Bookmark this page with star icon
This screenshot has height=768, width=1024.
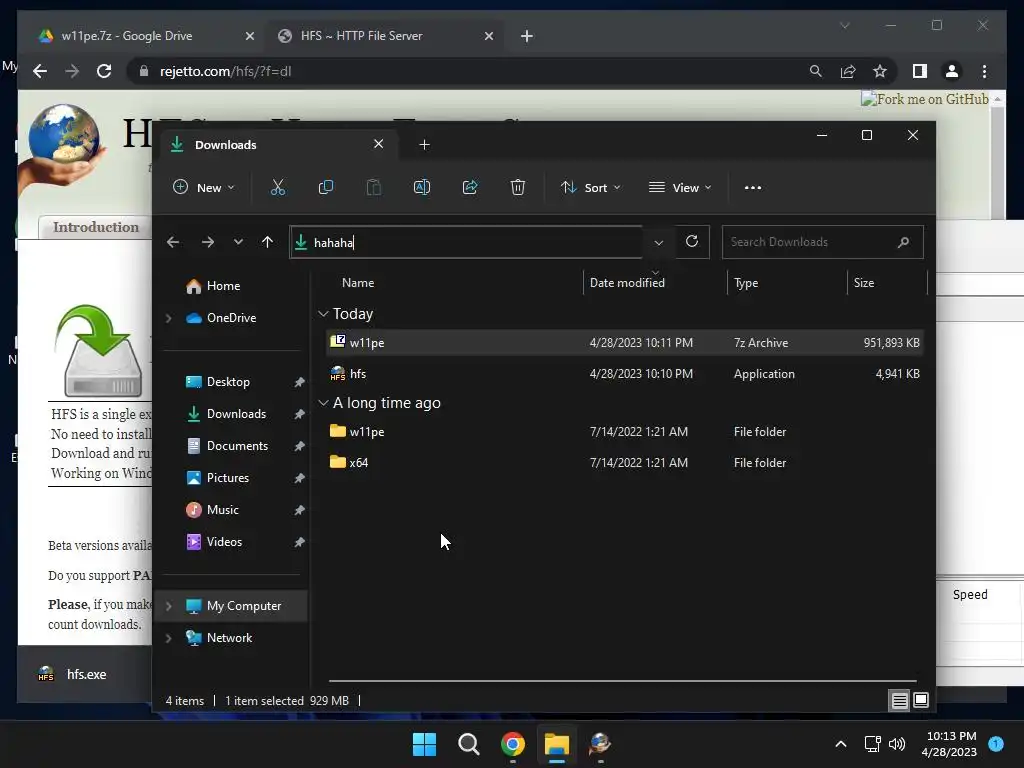[880, 71]
